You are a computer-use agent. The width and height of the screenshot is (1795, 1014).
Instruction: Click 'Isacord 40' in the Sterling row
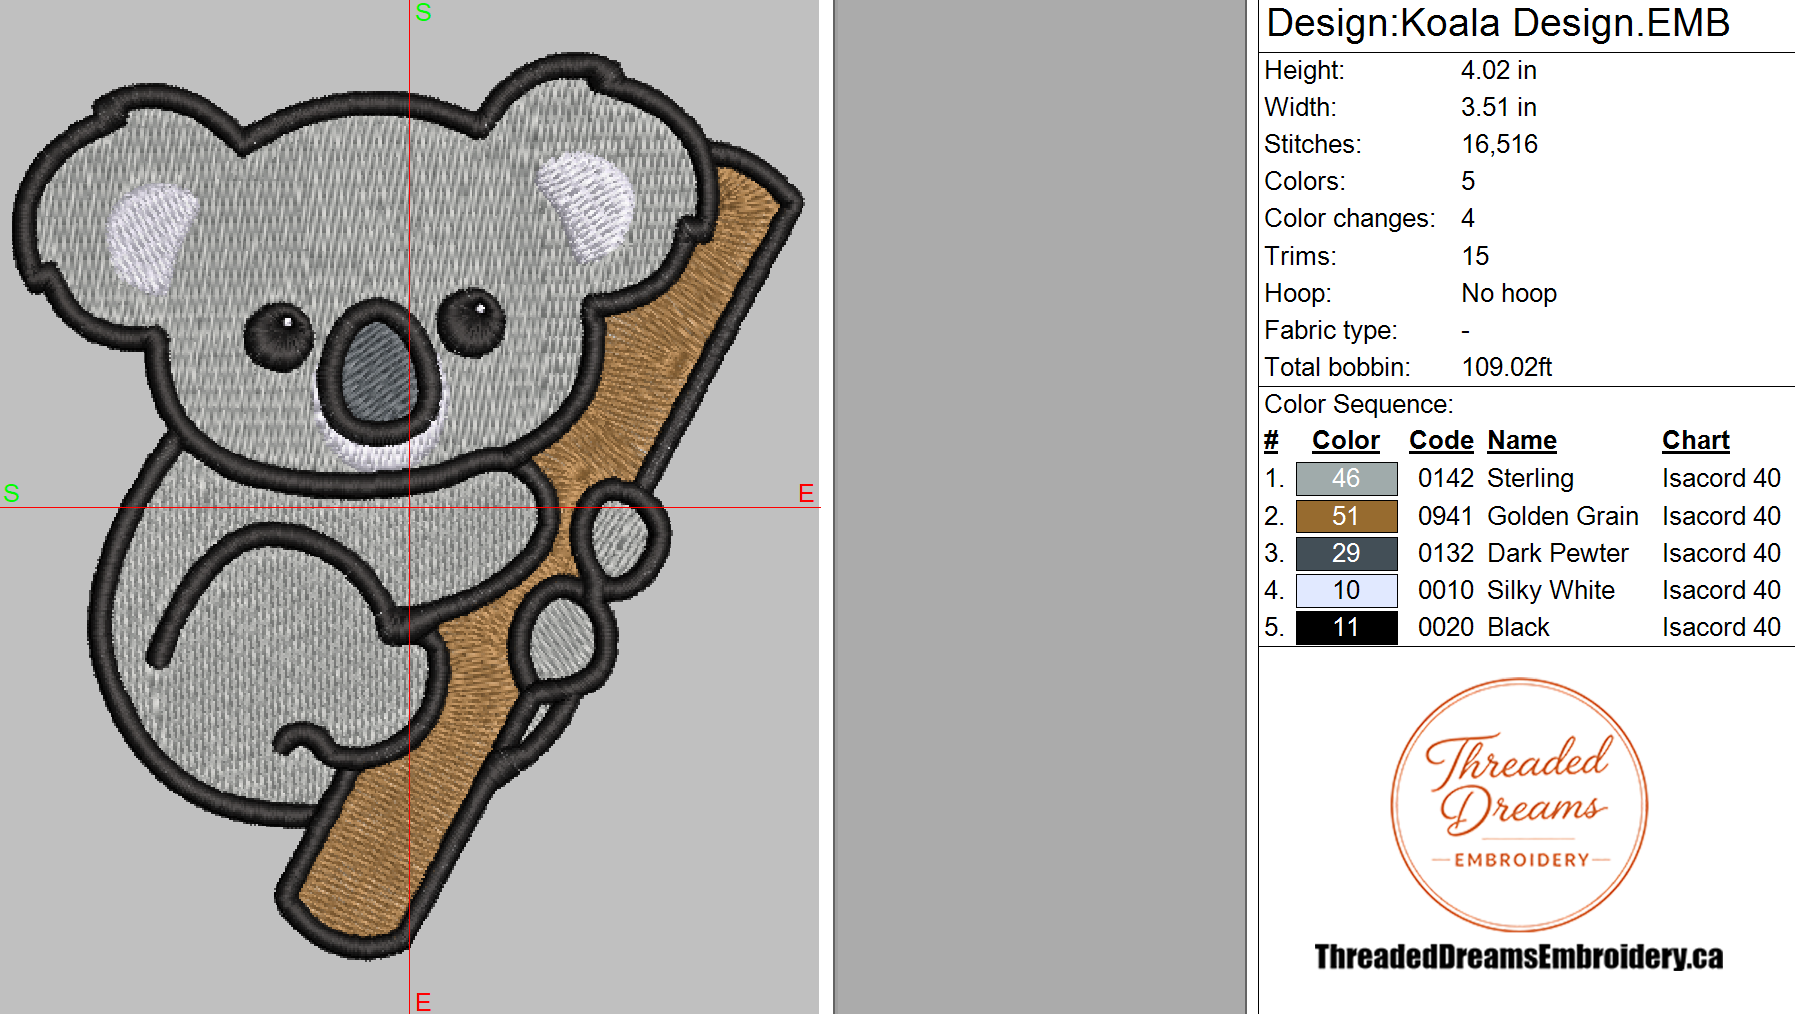1721,479
